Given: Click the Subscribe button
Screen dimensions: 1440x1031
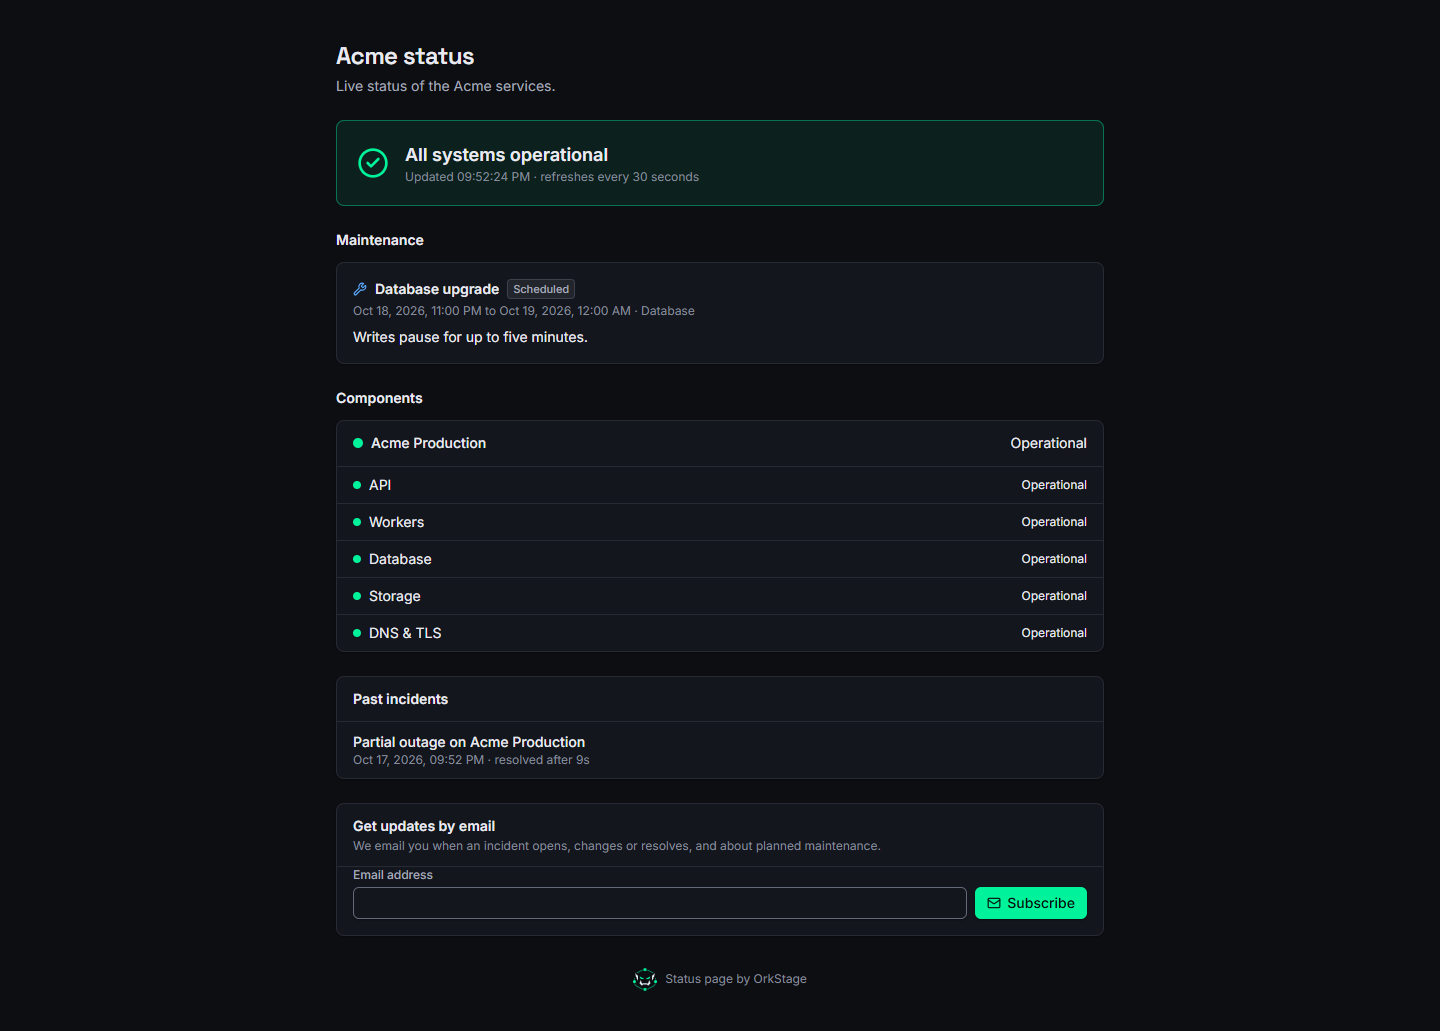Looking at the screenshot, I should pyautogui.click(x=1031, y=903).
